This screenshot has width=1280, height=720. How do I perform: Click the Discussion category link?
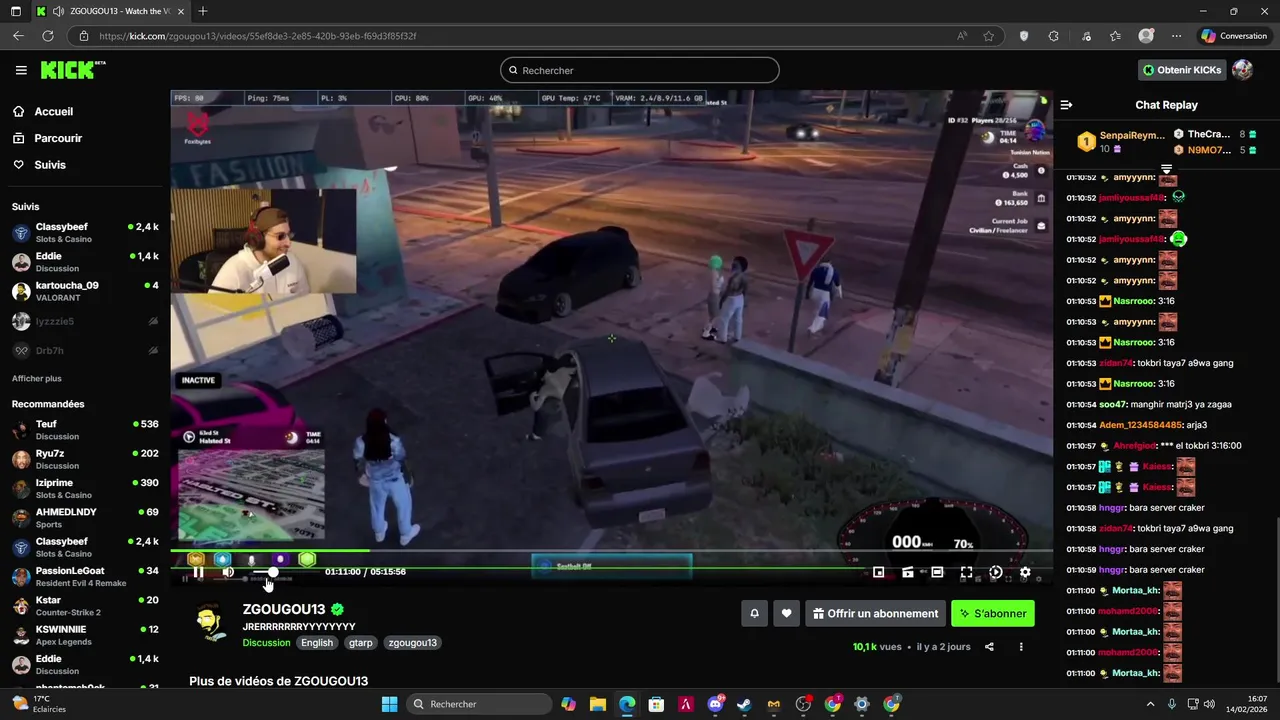click(266, 643)
